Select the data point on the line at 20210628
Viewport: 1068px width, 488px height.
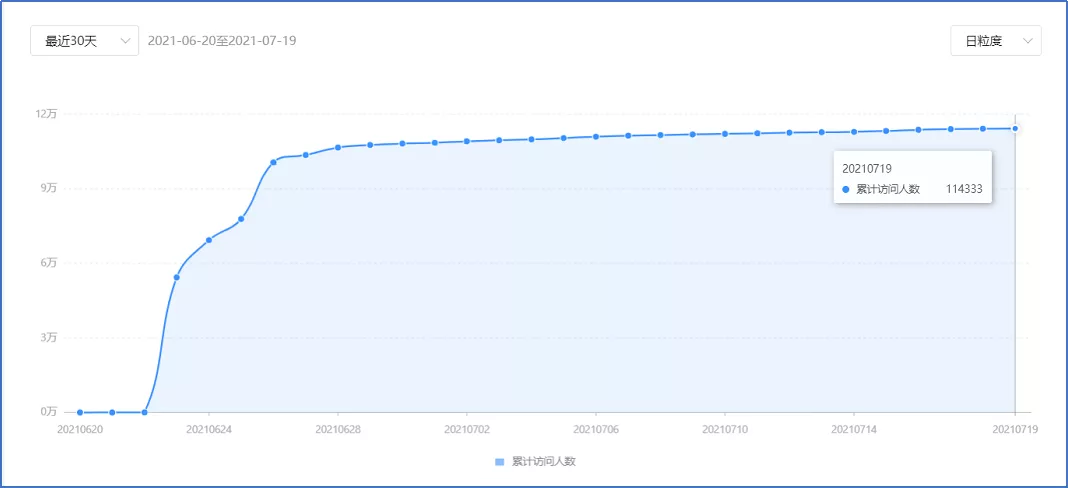tap(338, 147)
